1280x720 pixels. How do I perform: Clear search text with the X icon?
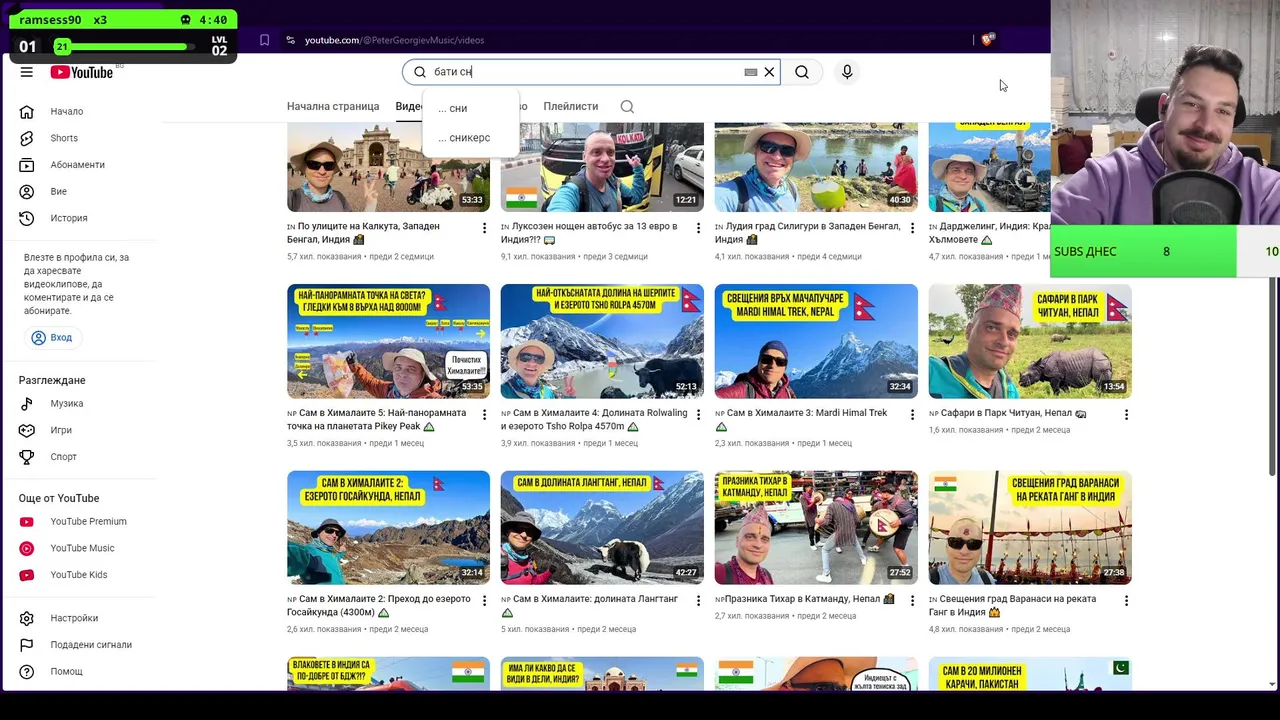point(769,72)
